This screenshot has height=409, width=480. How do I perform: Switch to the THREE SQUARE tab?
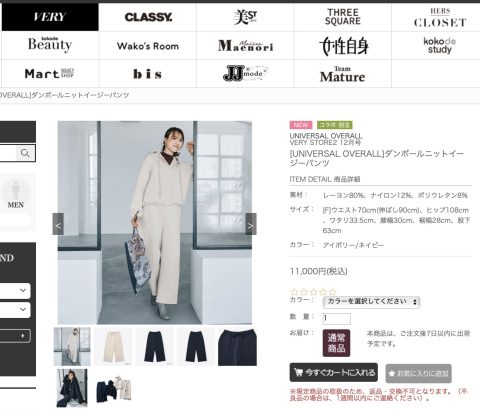tap(343, 17)
